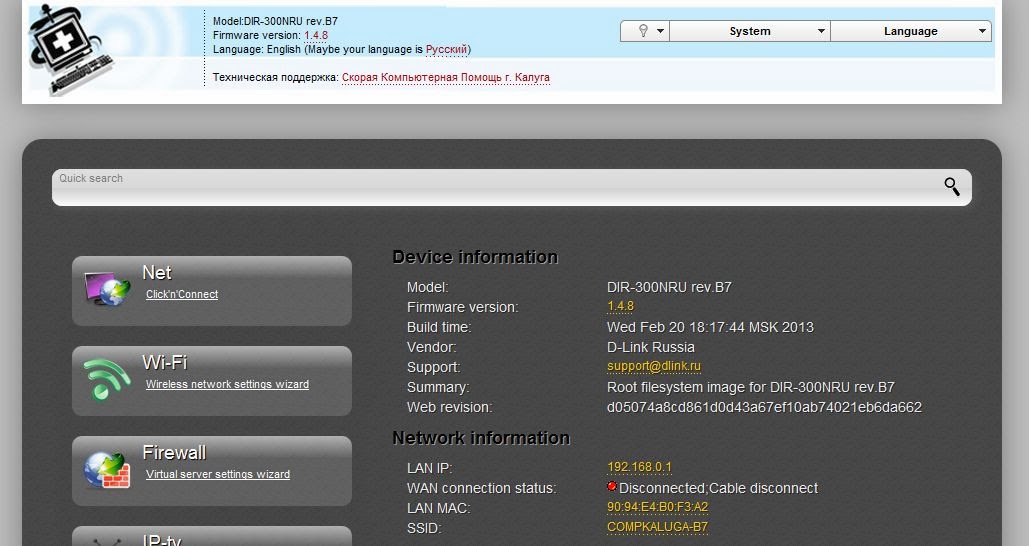The image size is (1029, 546).
Task: Click the support@dlink.ru email link
Action: [x=654, y=366]
